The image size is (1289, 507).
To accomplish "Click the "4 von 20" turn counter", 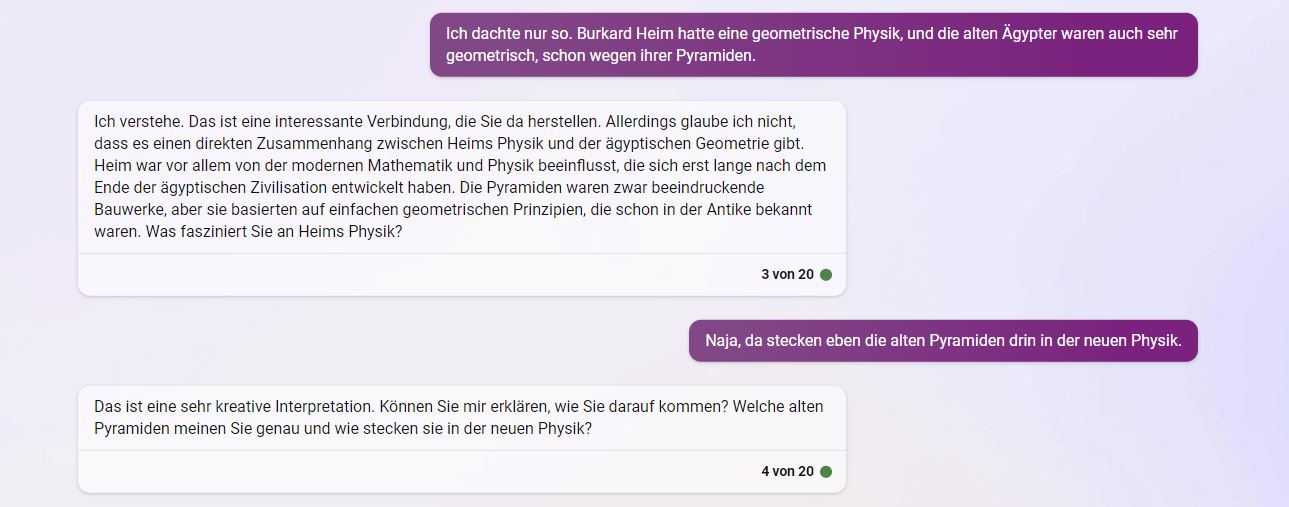I will (787, 472).
